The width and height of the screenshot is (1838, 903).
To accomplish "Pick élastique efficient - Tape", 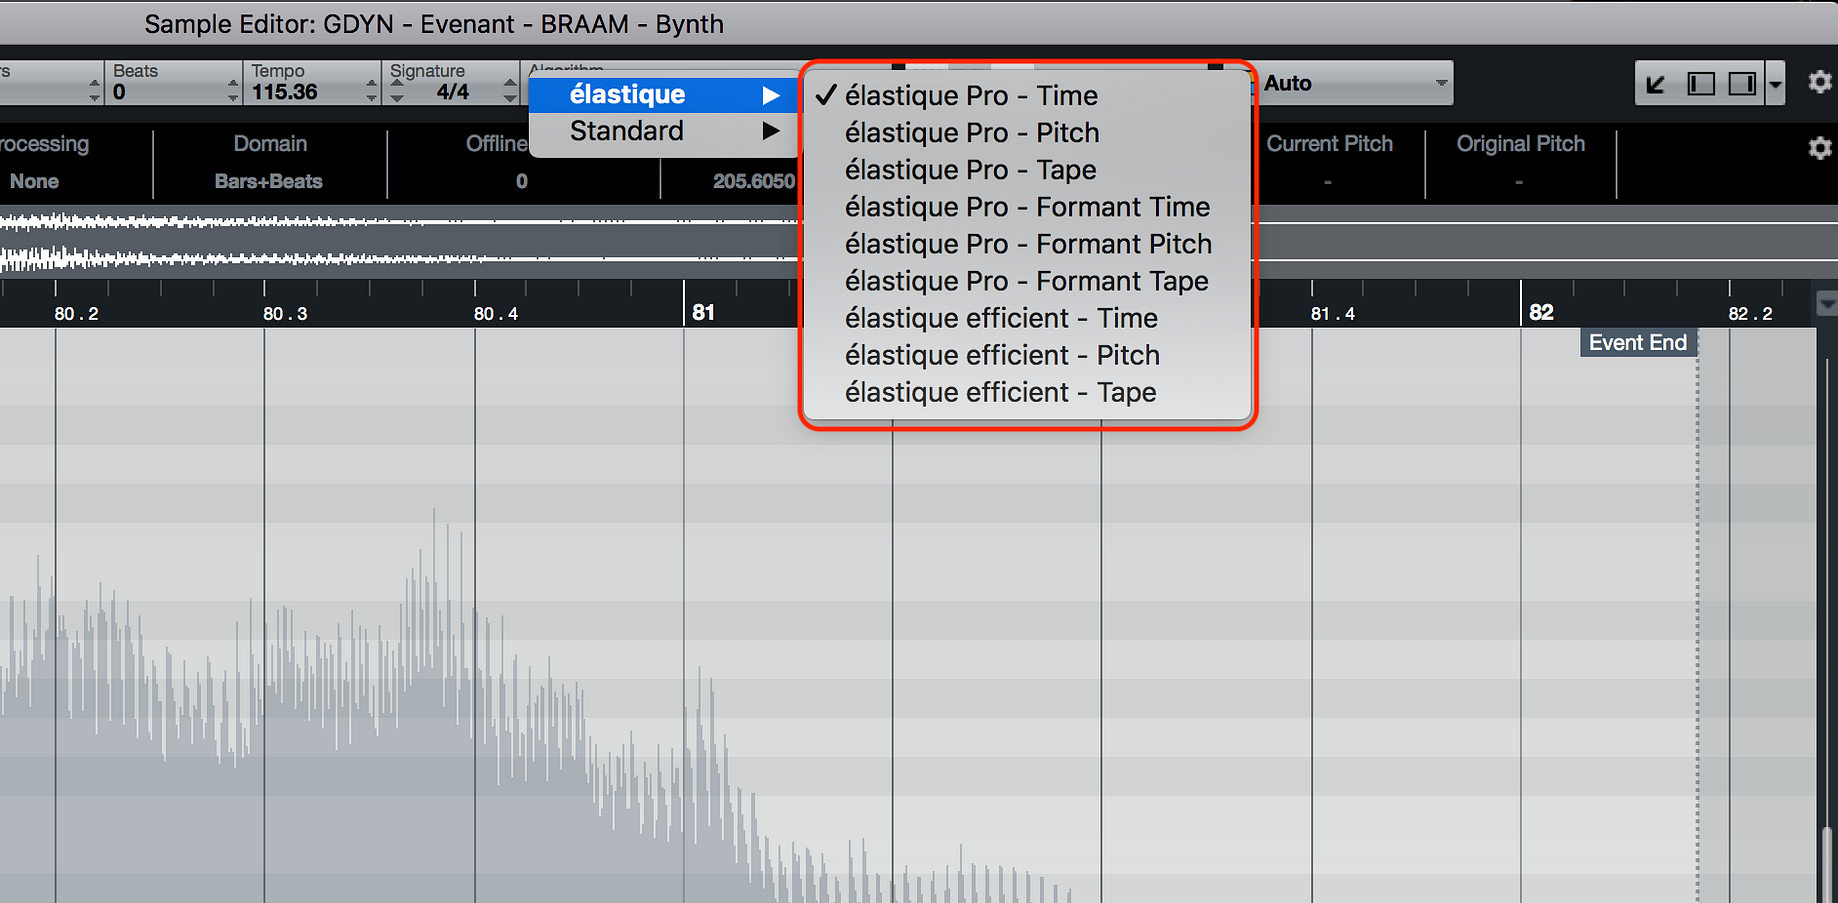I will pyautogui.click(x=1028, y=392).
